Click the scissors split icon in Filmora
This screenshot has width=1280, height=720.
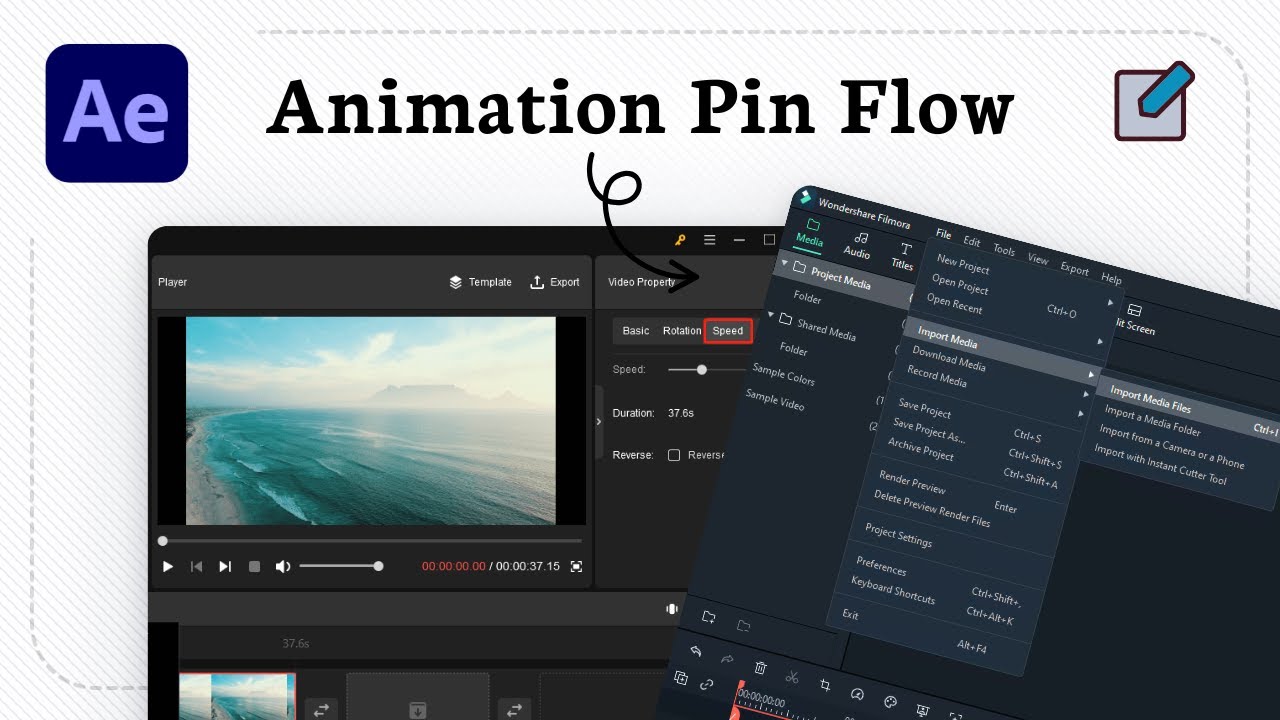tap(792, 676)
